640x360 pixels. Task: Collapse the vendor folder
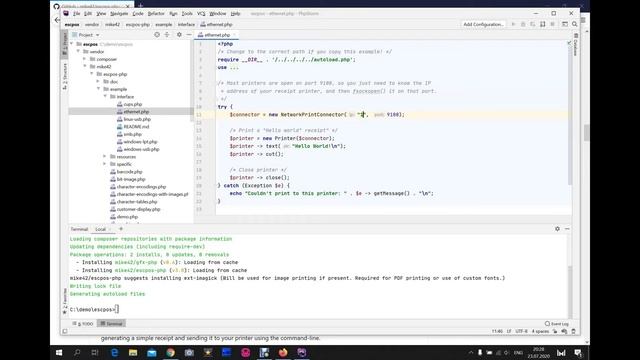tap(78, 52)
